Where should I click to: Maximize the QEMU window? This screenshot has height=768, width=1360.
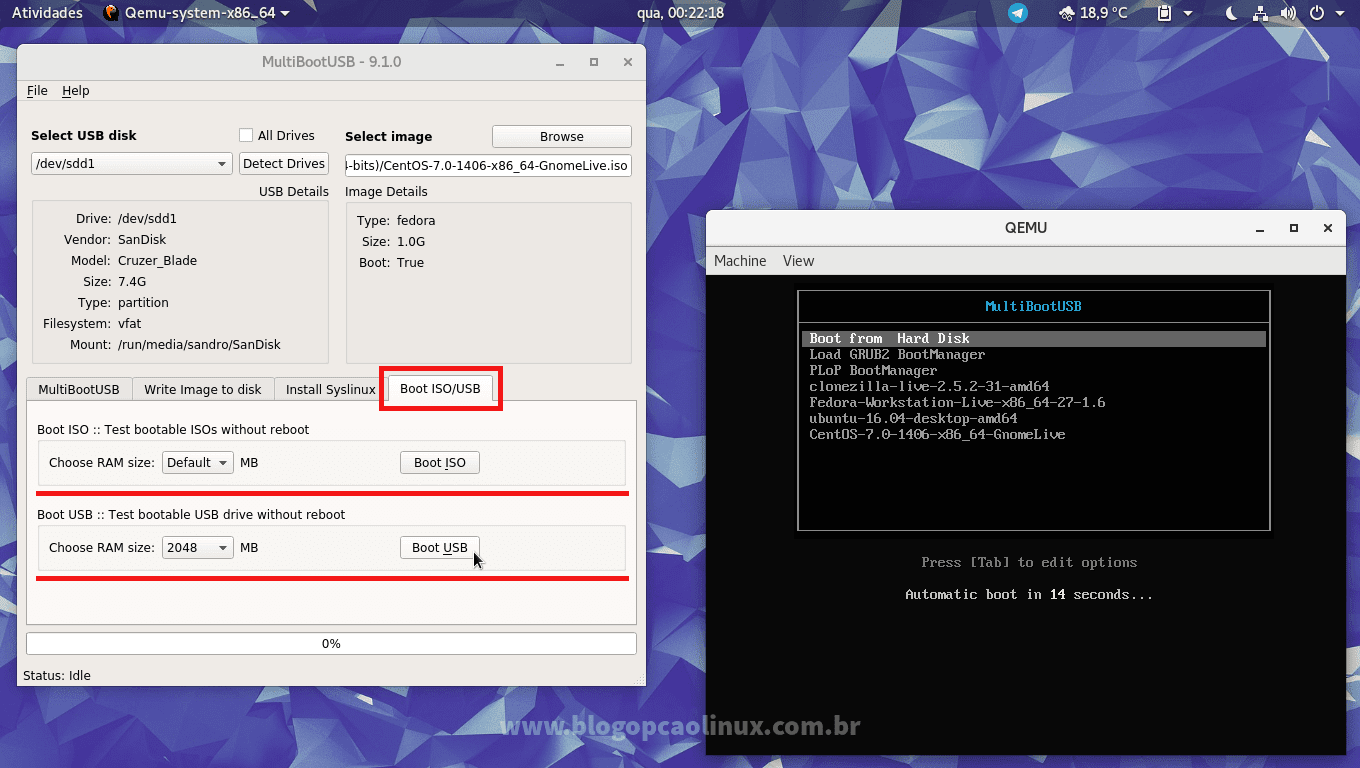pos(1294,228)
